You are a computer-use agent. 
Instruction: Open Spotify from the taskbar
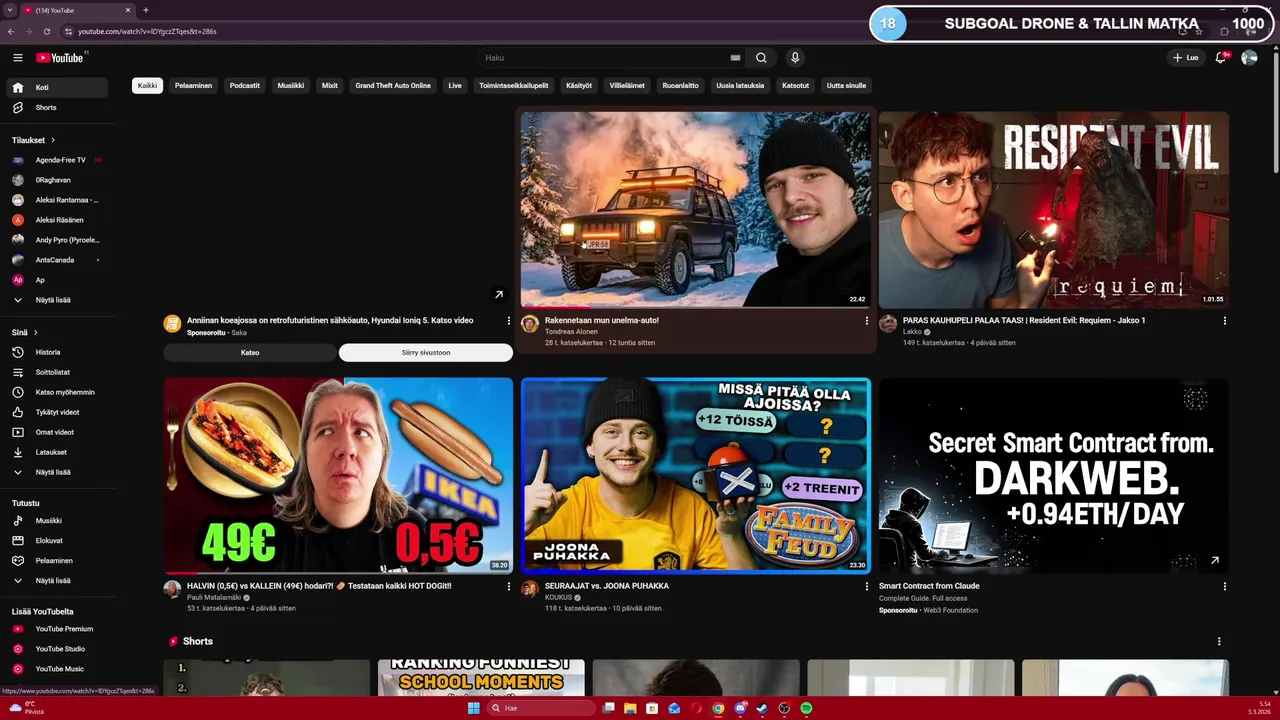click(806, 708)
